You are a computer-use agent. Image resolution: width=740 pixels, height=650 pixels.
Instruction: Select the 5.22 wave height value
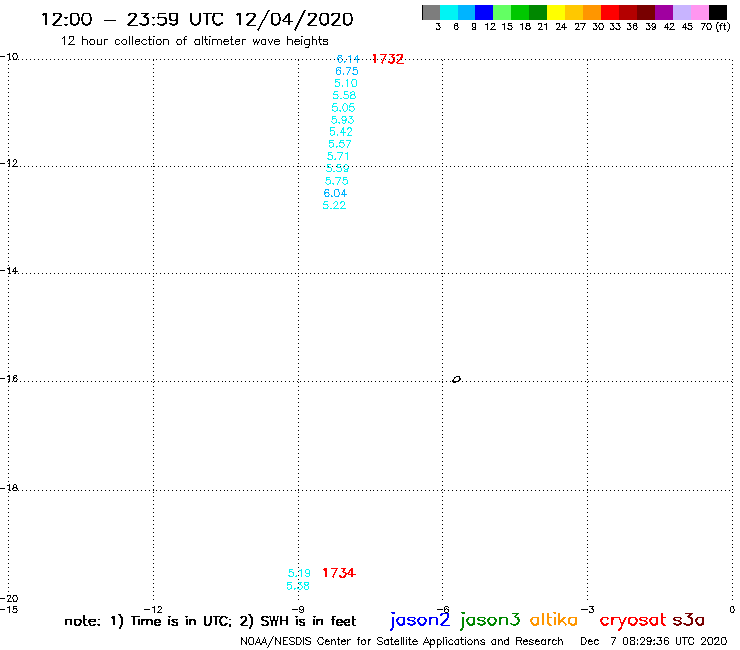click(334, 205)
